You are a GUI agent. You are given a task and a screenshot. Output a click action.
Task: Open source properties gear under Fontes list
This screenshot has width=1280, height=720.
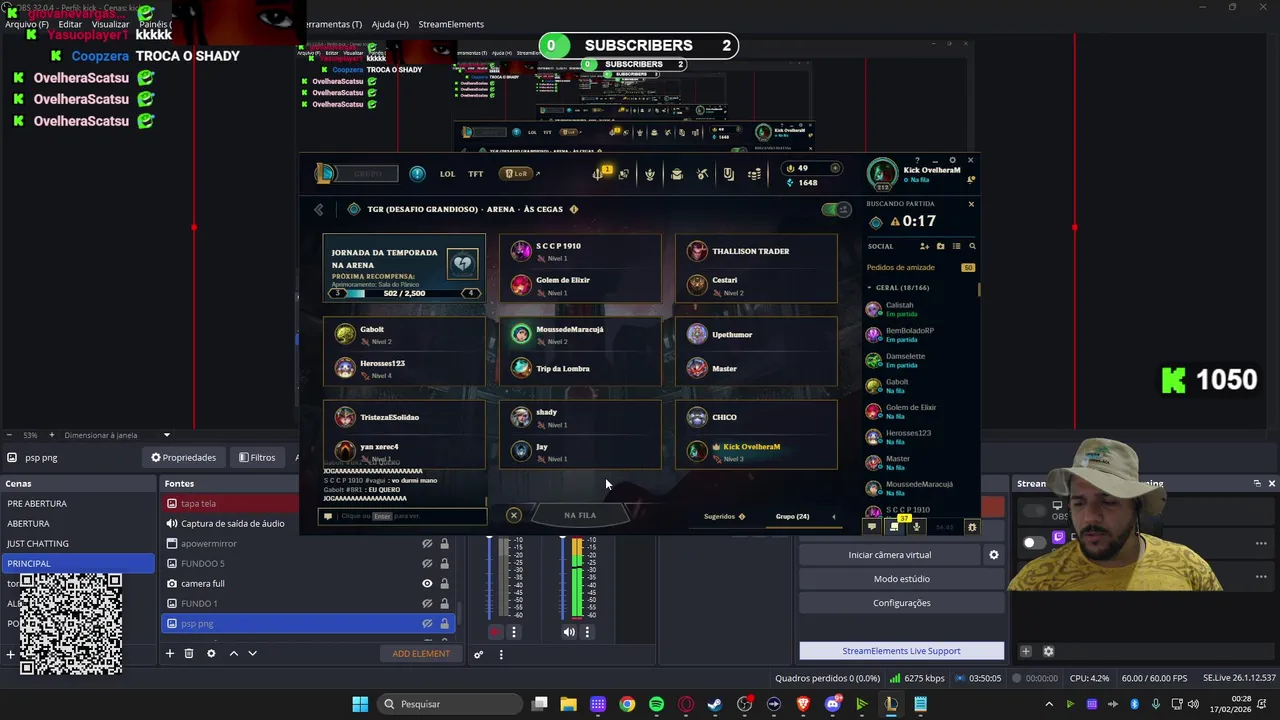coord(211,654)
